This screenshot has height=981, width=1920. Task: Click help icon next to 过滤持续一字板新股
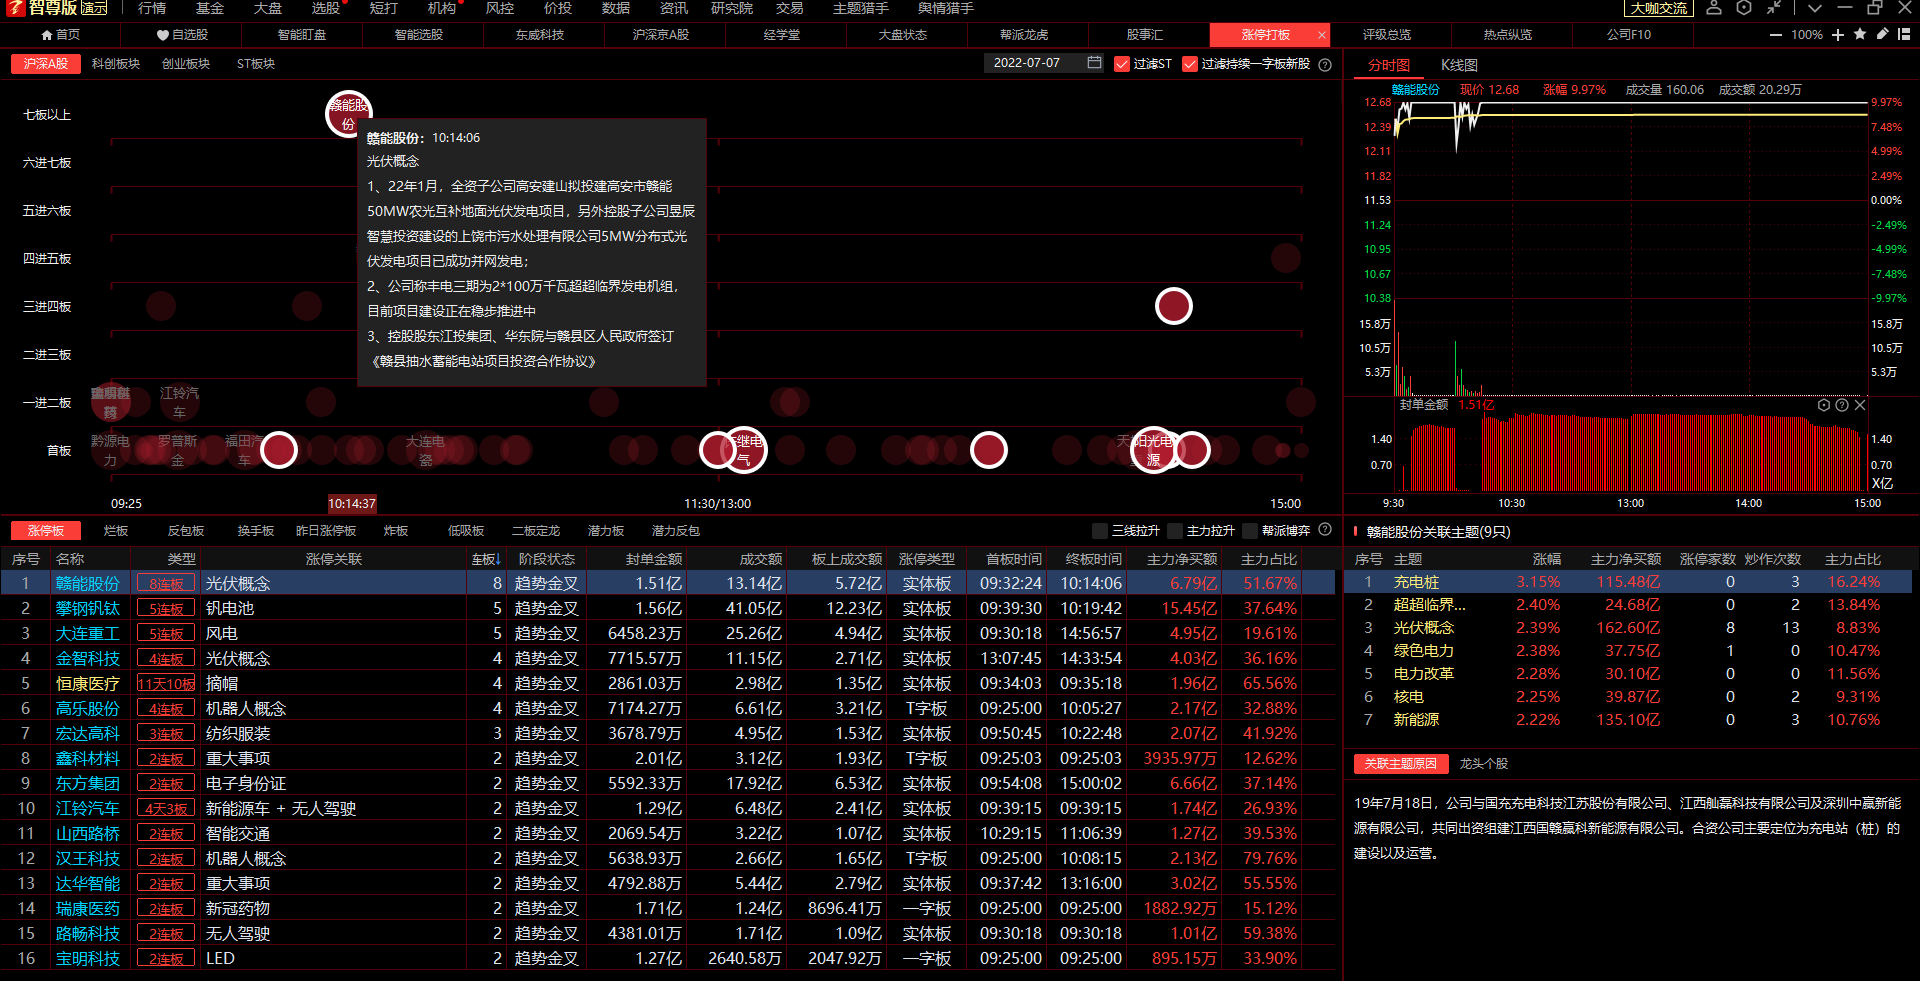[1325, 64]
